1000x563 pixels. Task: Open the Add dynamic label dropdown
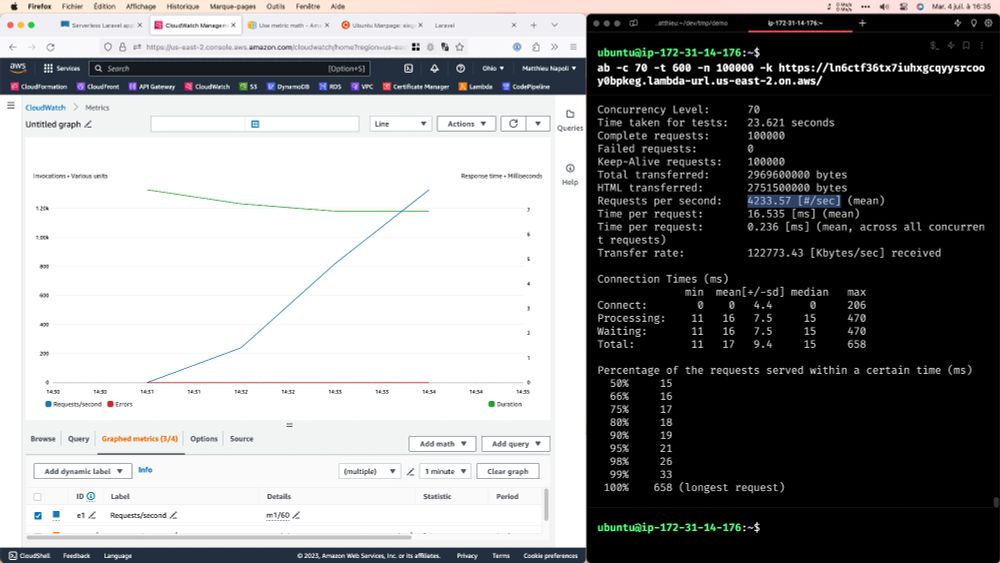coord(83,471)
